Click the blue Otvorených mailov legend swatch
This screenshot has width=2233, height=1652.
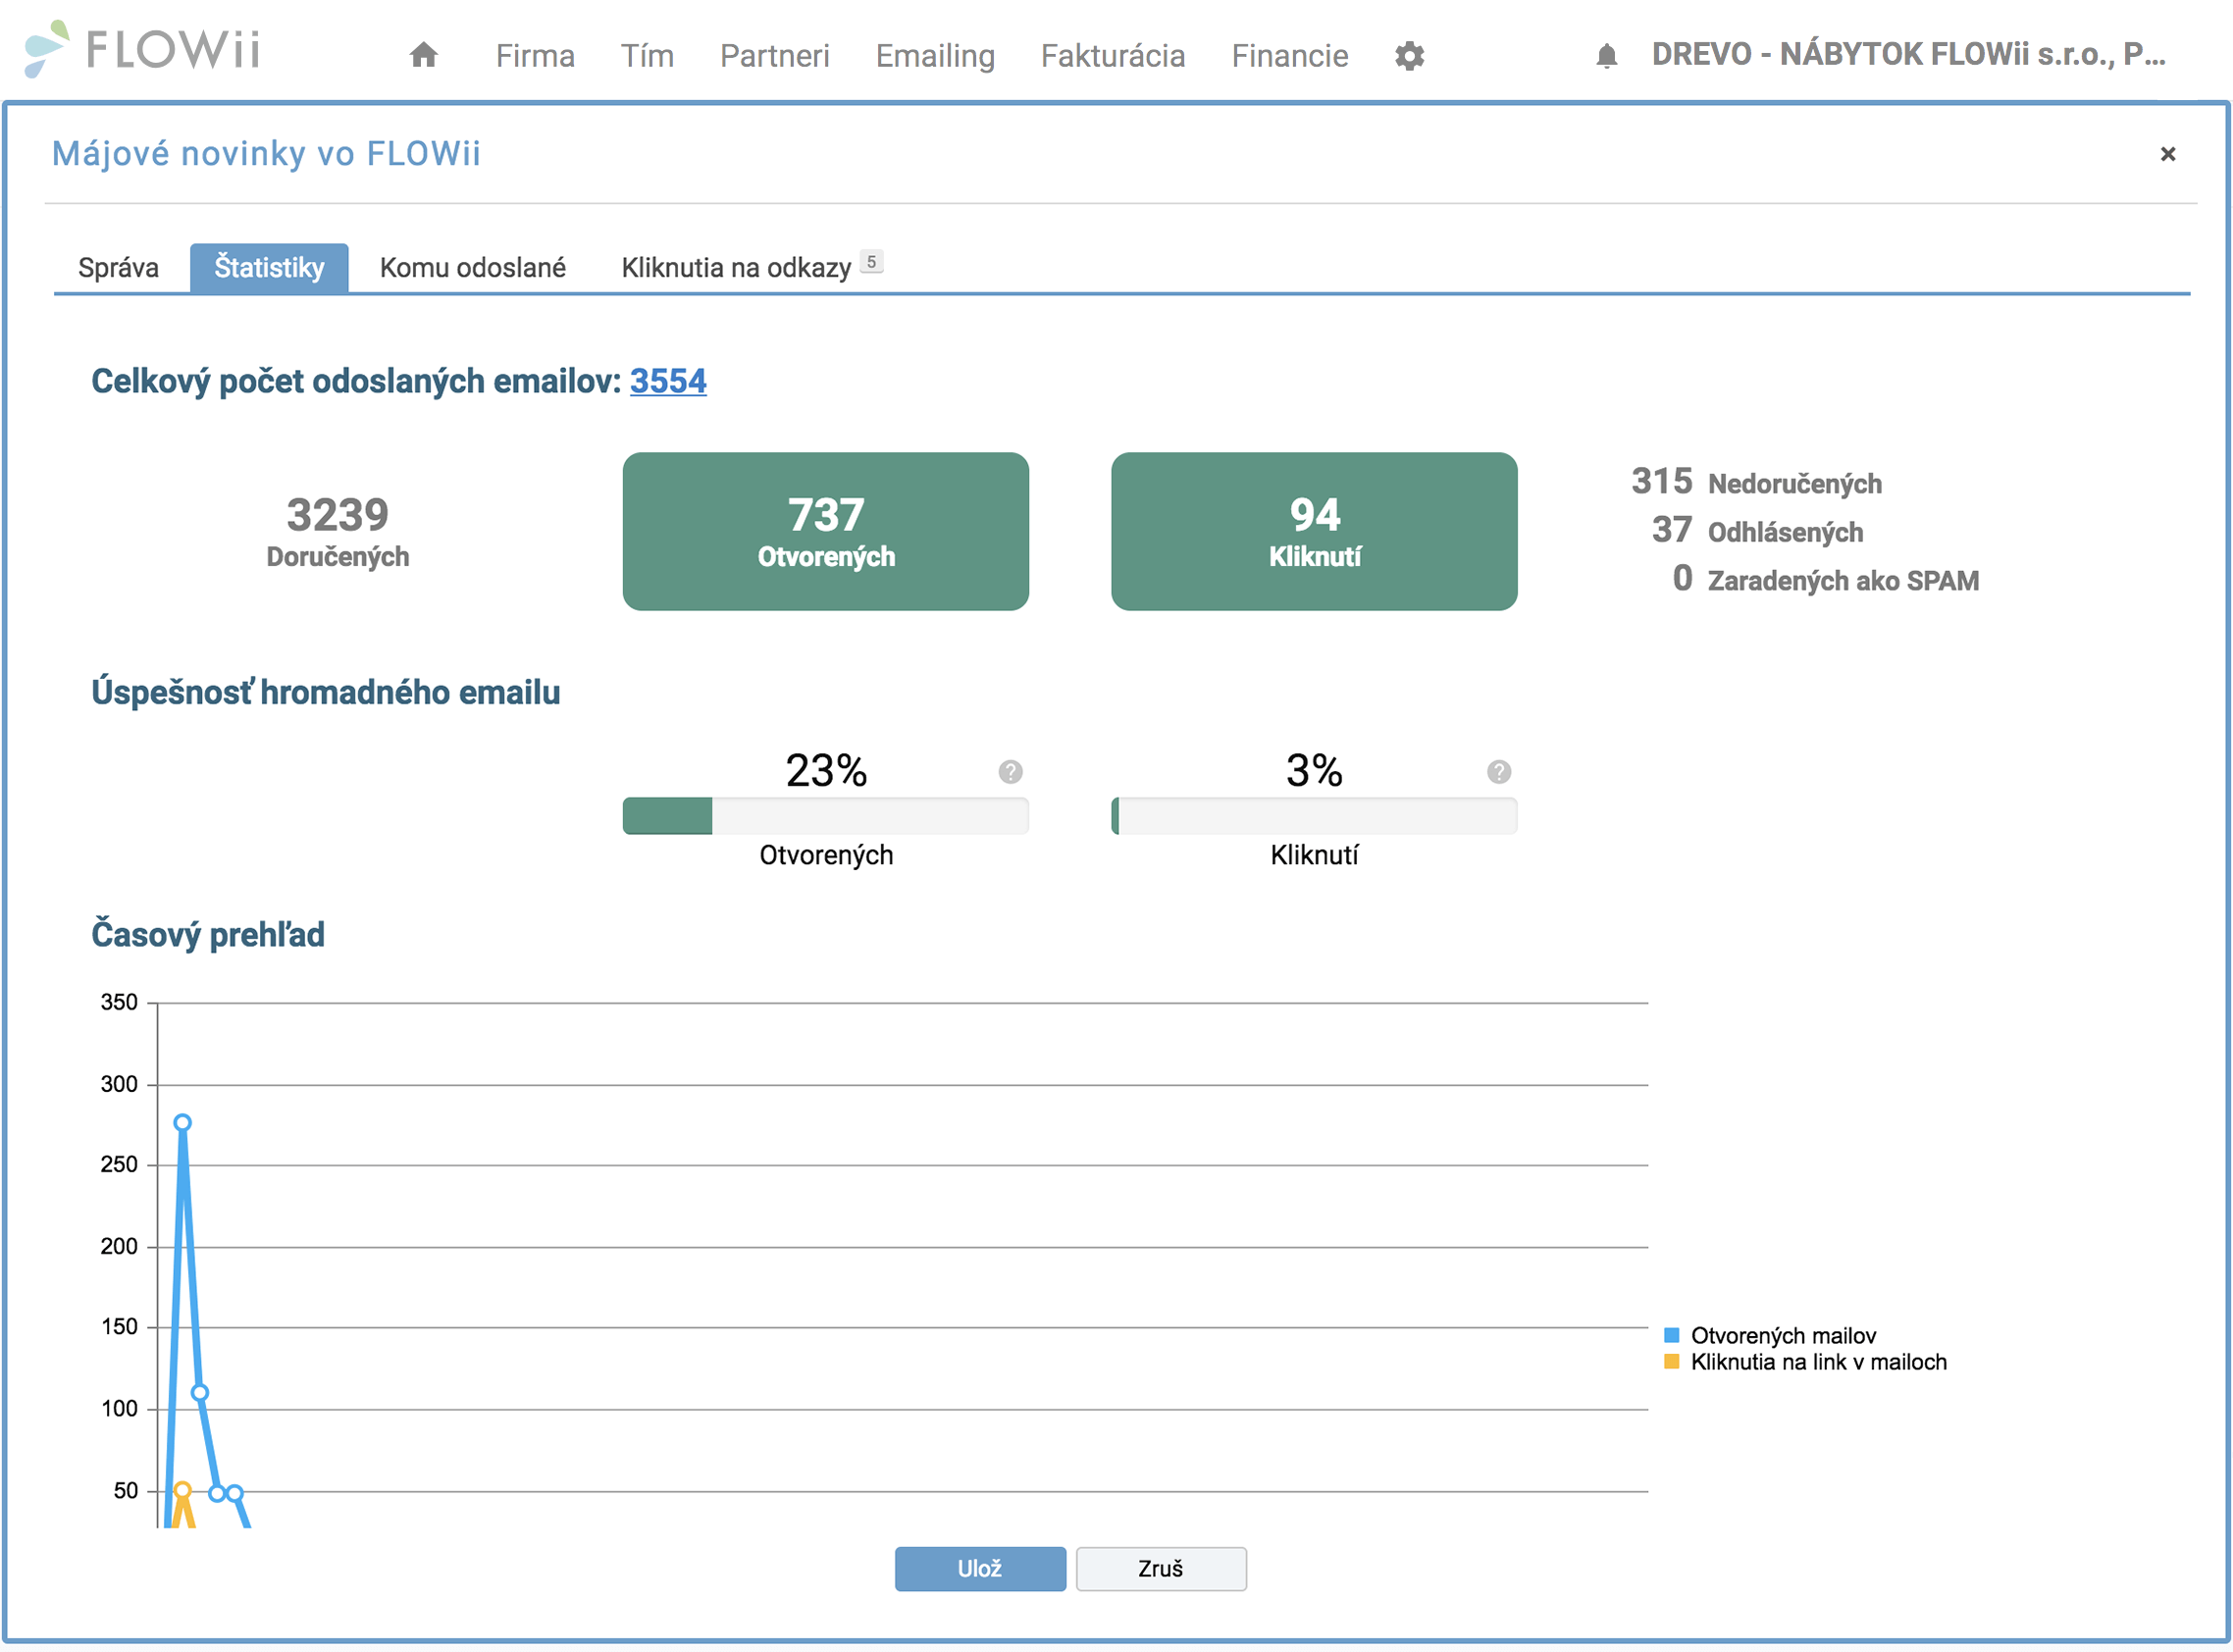click(1671, 1335)
